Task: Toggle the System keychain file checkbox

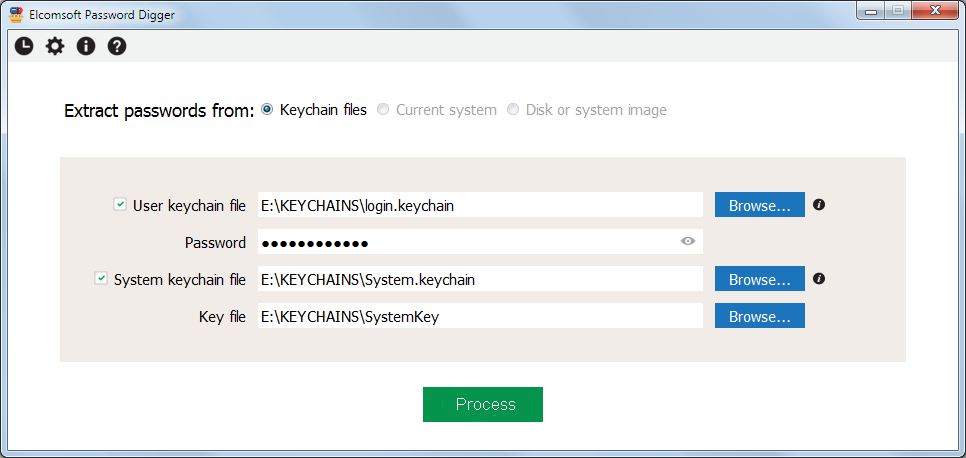Action: pyautogui.click(x=101, y=279)
